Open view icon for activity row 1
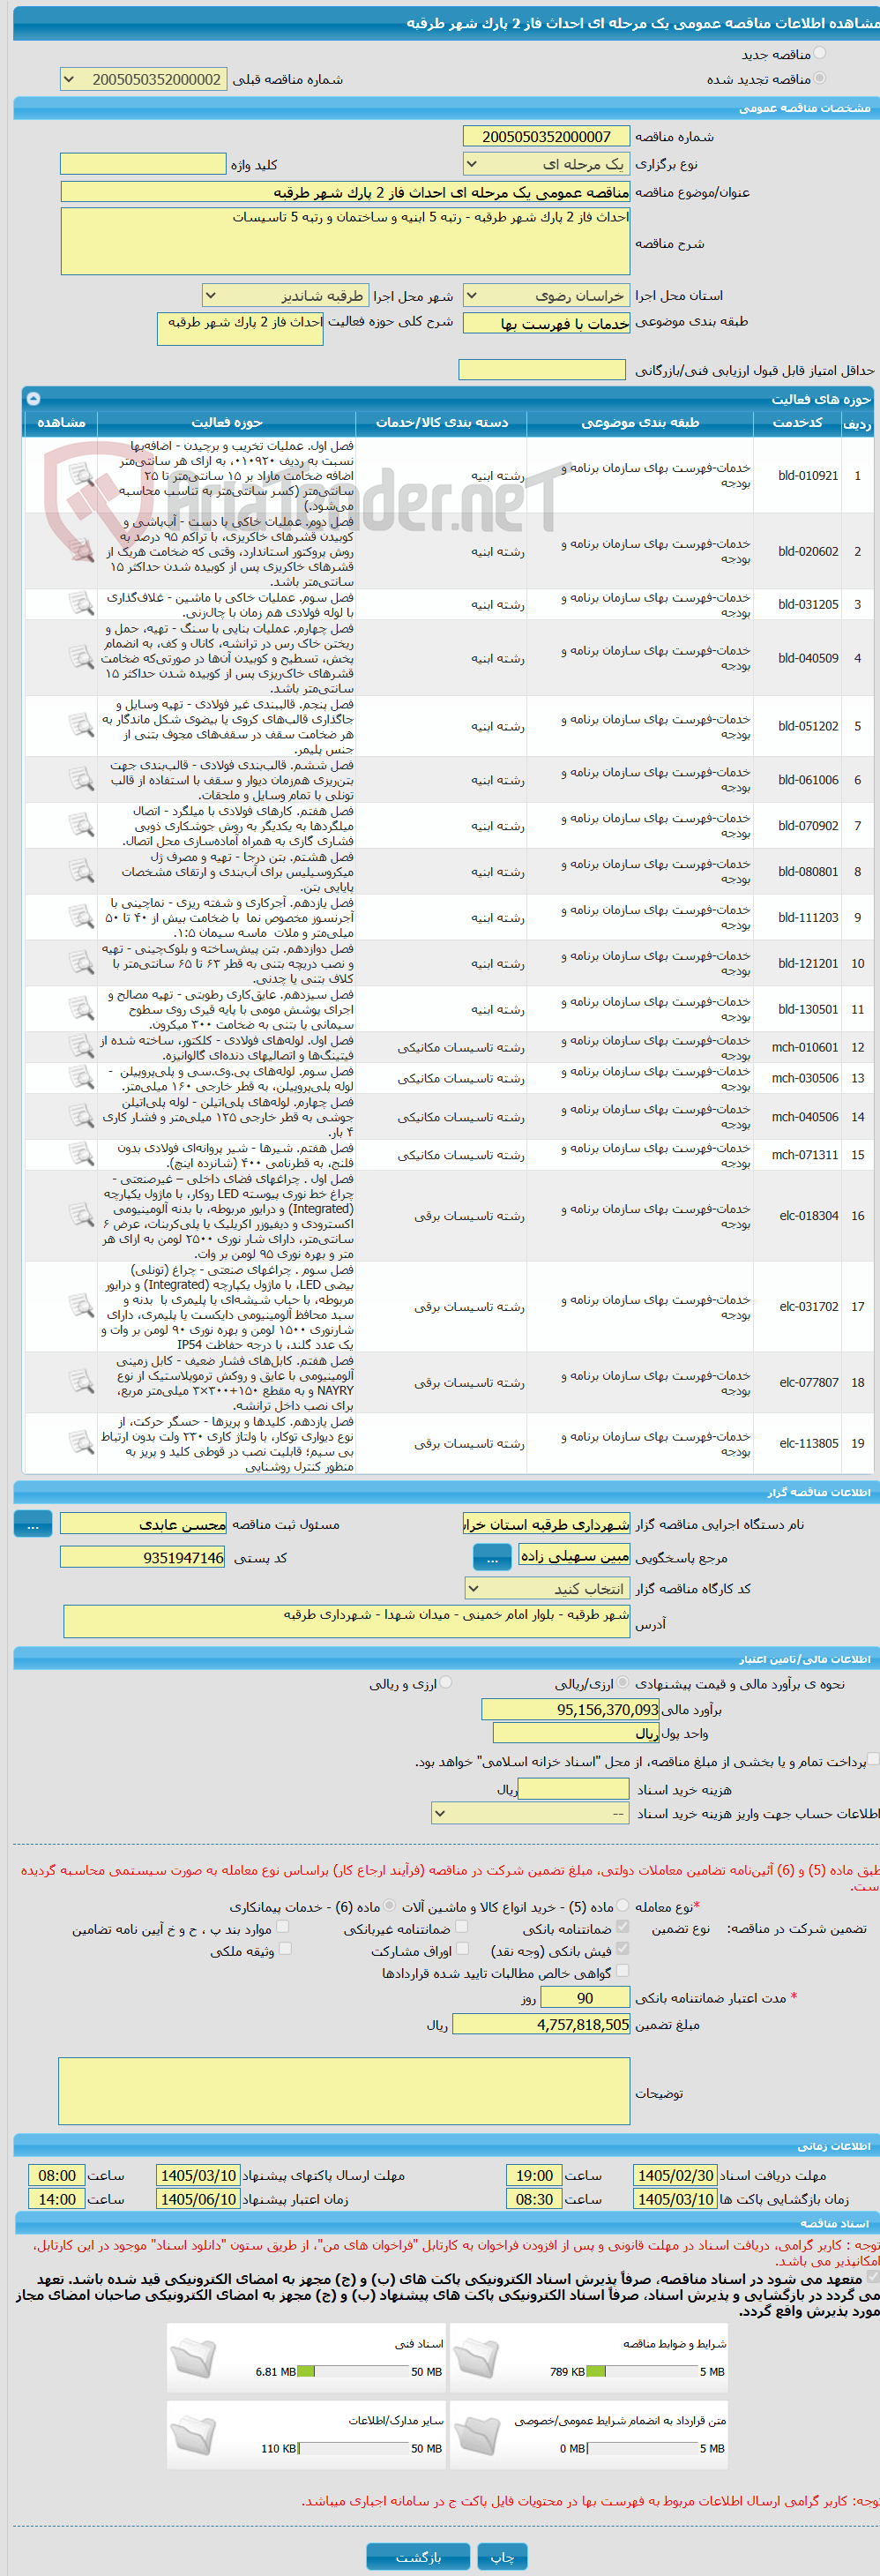880x2576 pixels. (x=80, y=475)
